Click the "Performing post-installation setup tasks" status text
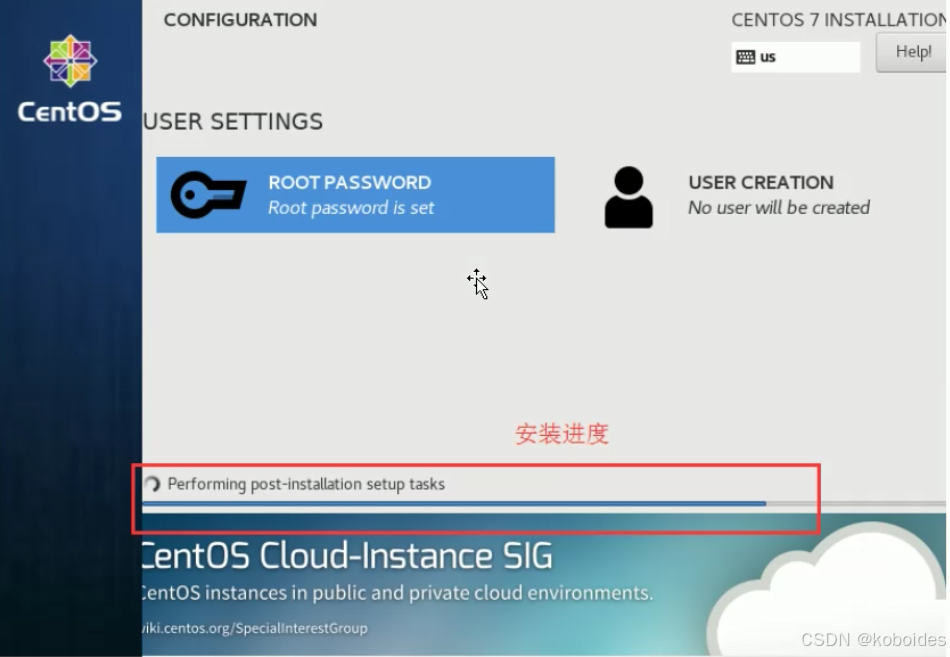 point(306,484)
